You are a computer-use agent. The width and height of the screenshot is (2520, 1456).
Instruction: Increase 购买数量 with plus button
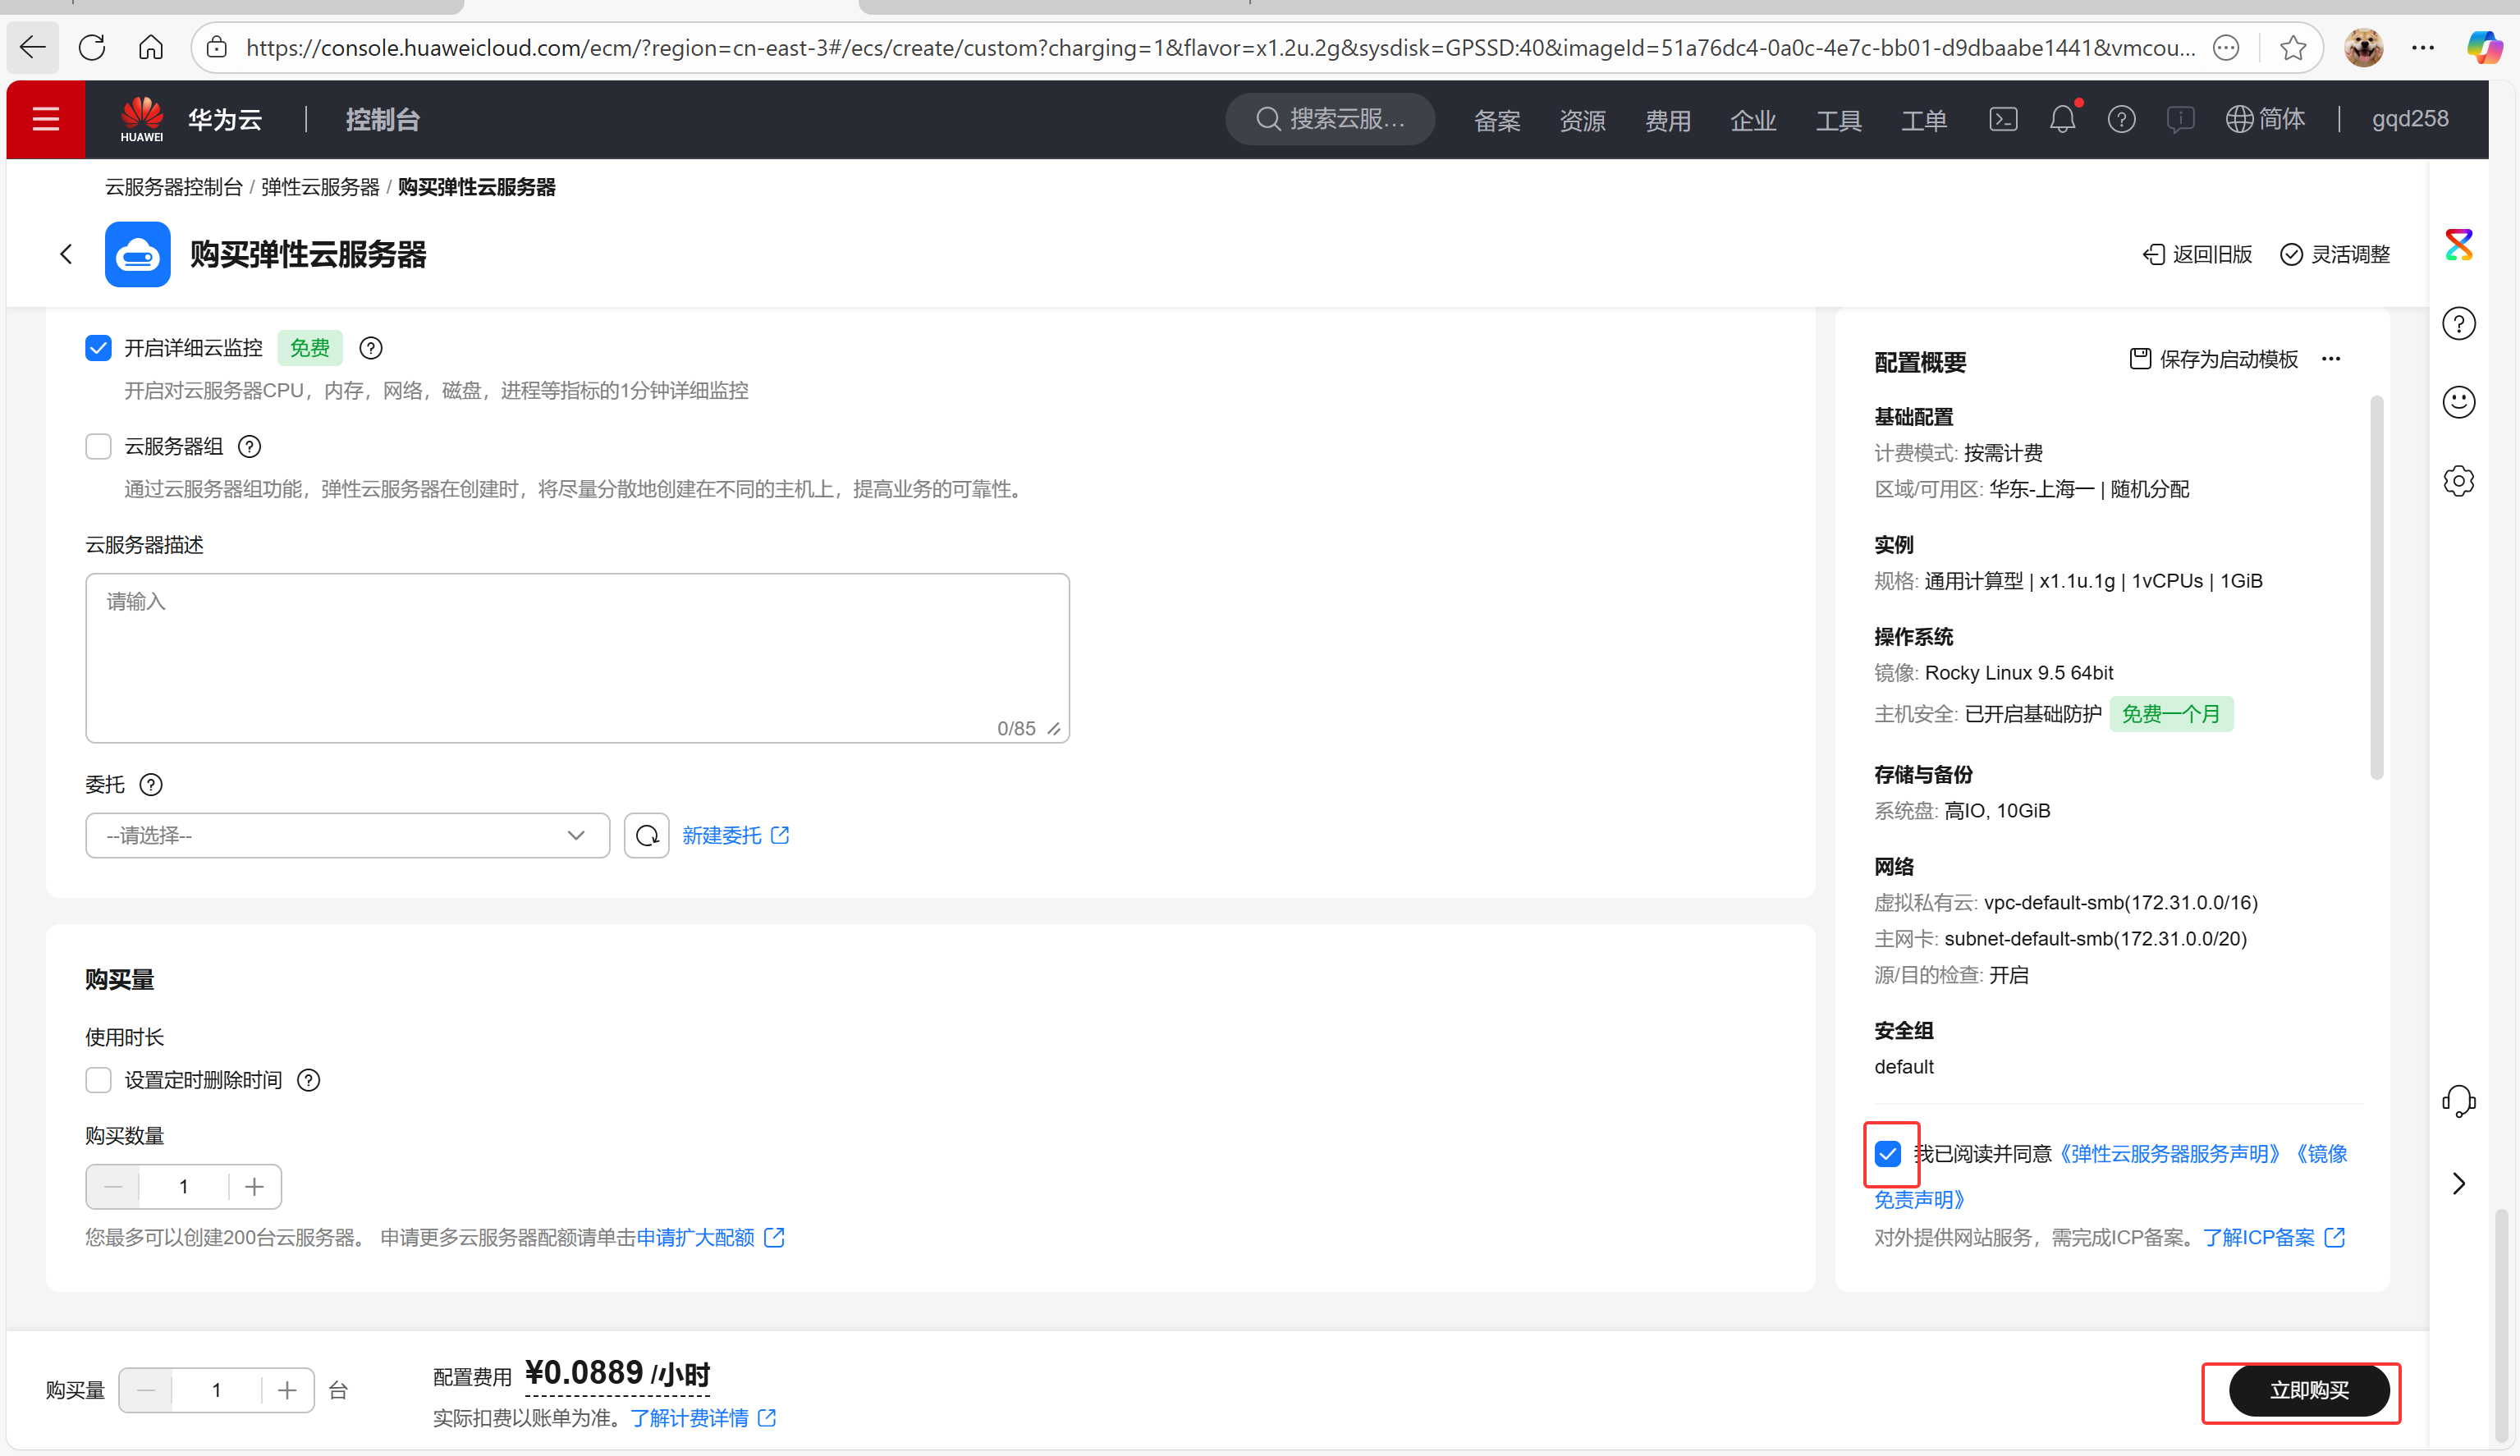(x=254, y=1186)
